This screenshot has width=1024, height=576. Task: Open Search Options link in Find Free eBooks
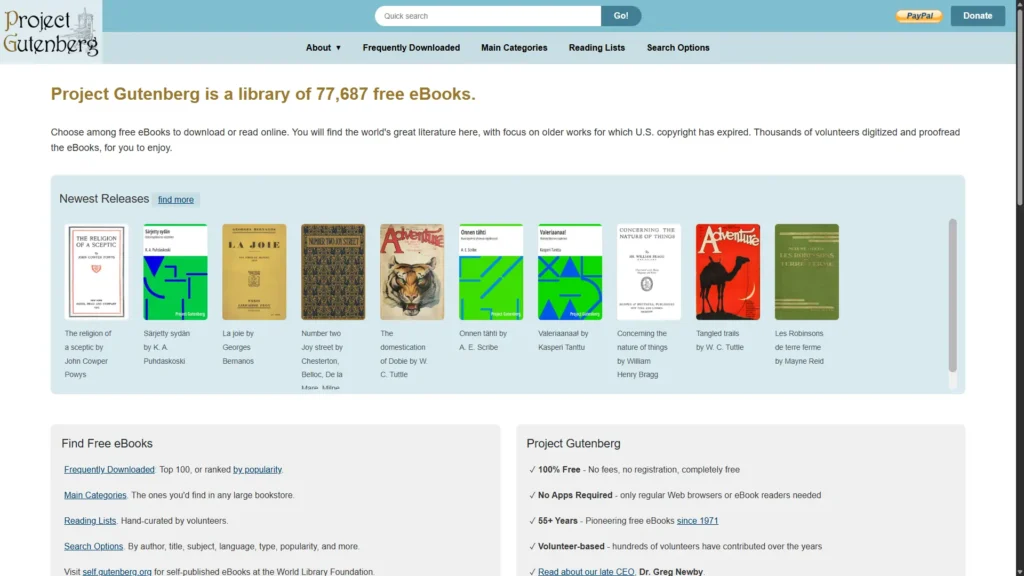(x=93, y=546)
